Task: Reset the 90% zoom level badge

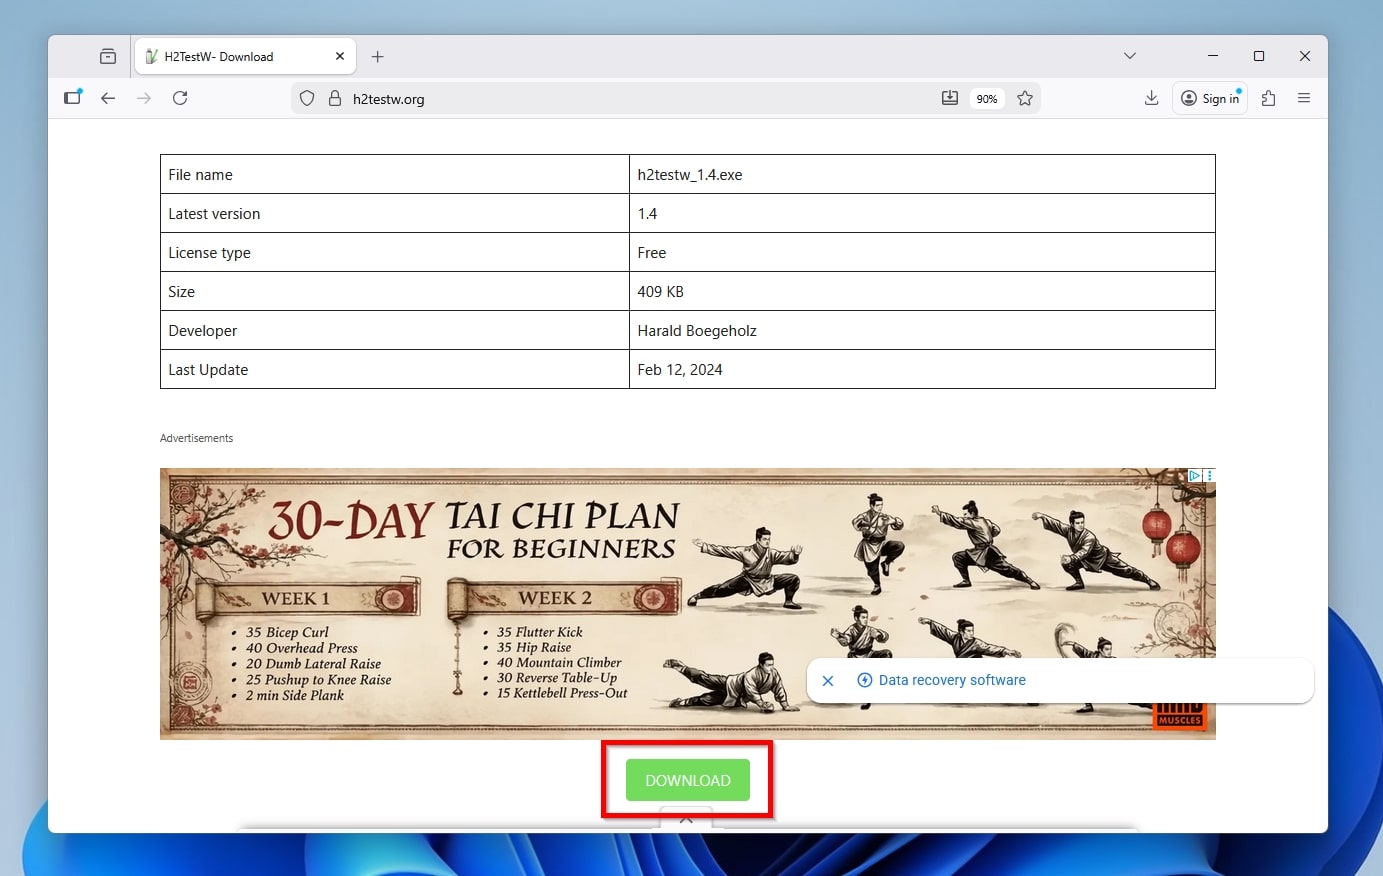Action: point(987,99)
